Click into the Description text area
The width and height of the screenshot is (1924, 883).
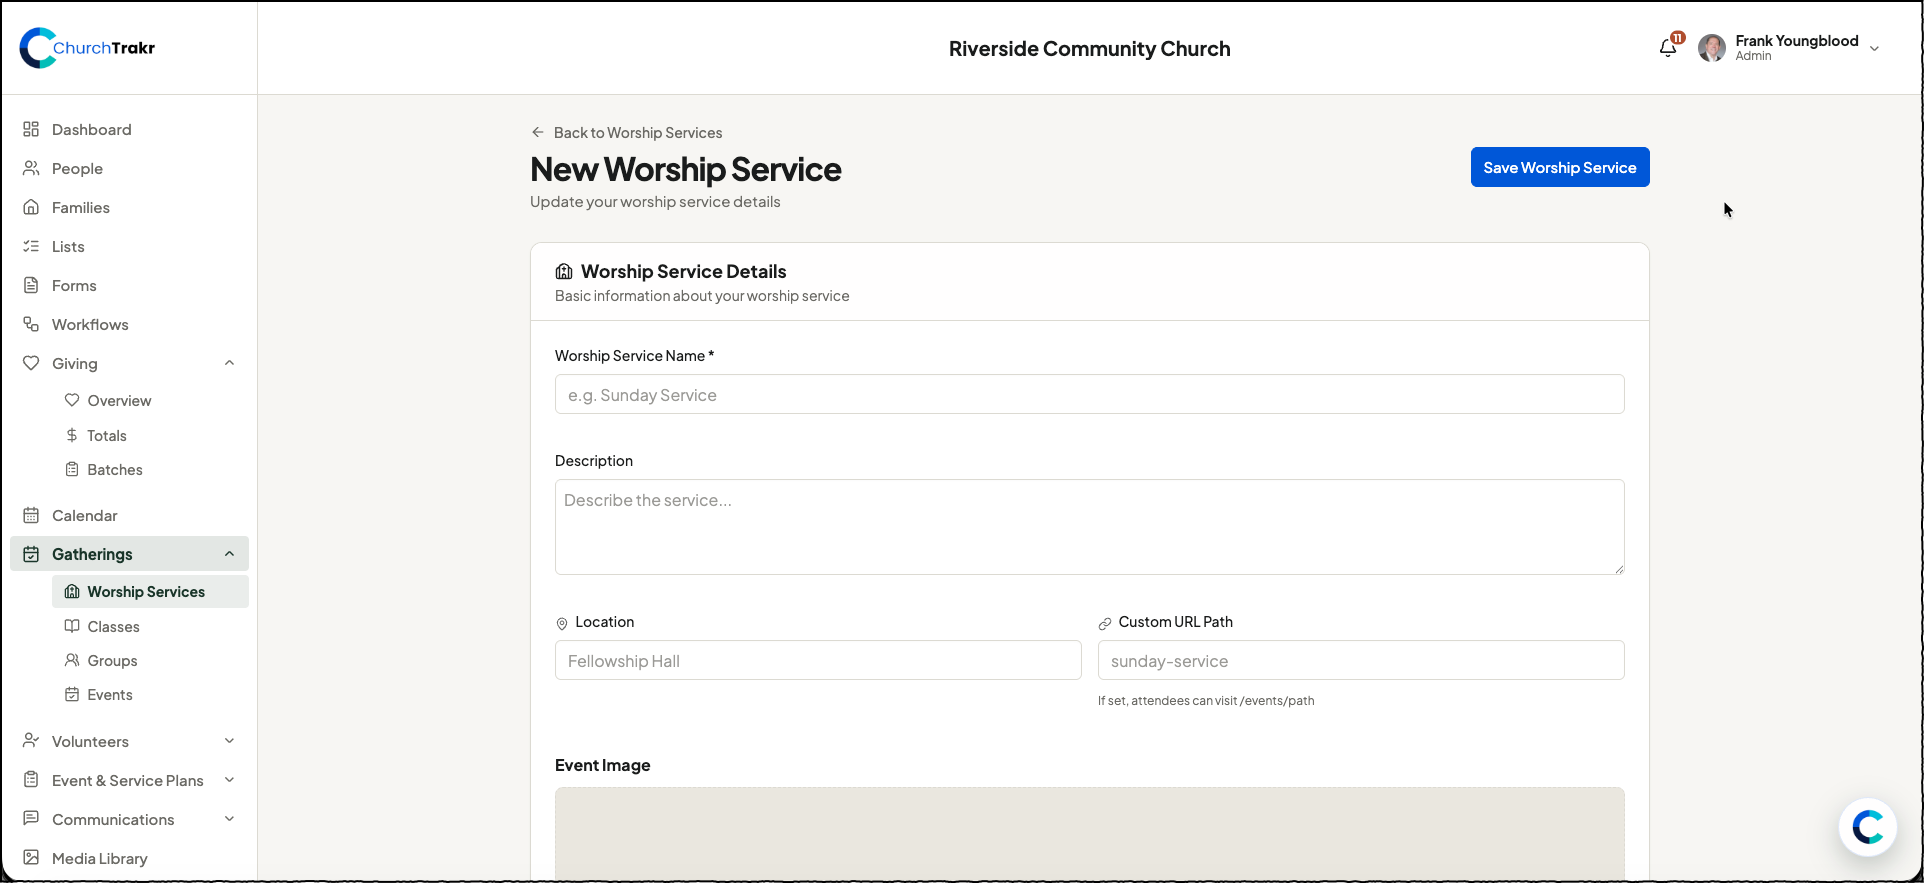(1089, 527)
